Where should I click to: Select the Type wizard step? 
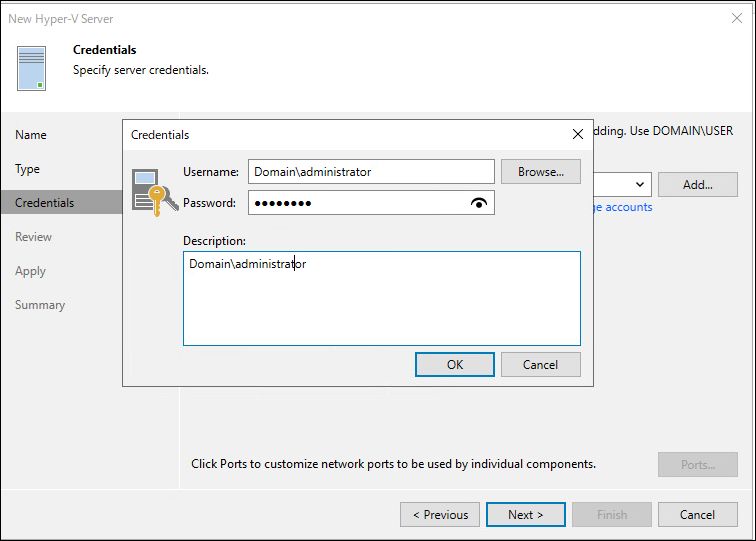pos(28,169)
